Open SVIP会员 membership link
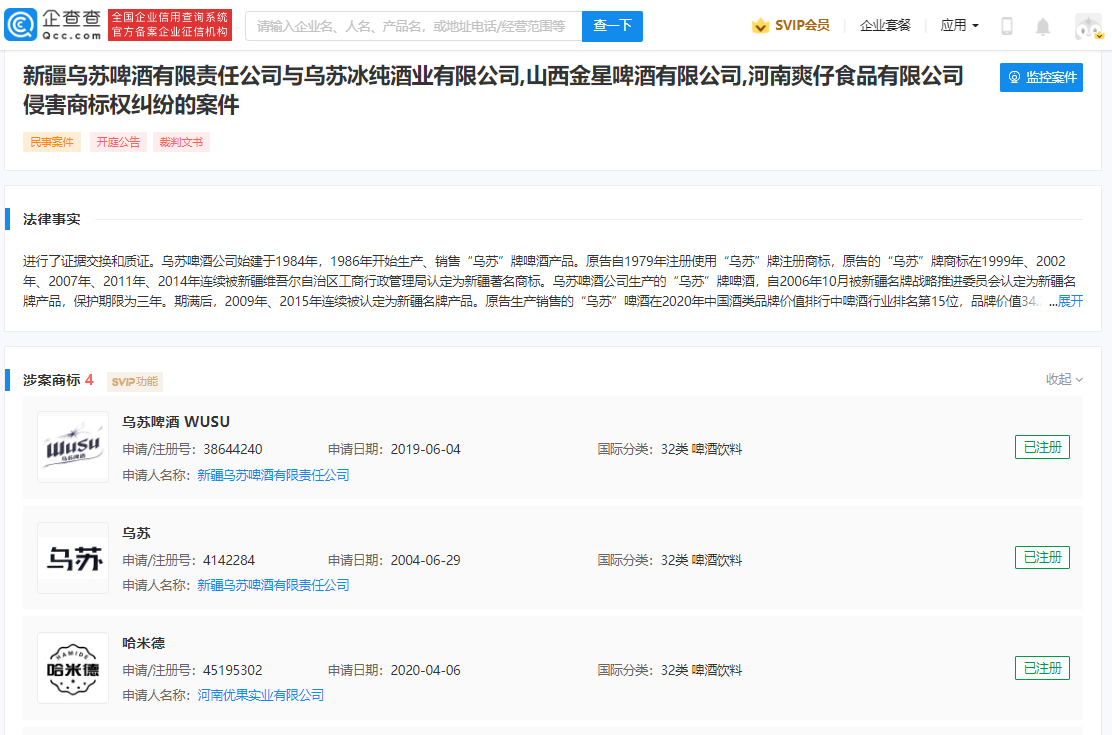This screenshot has height=735, width=1112. click(802, 26)
